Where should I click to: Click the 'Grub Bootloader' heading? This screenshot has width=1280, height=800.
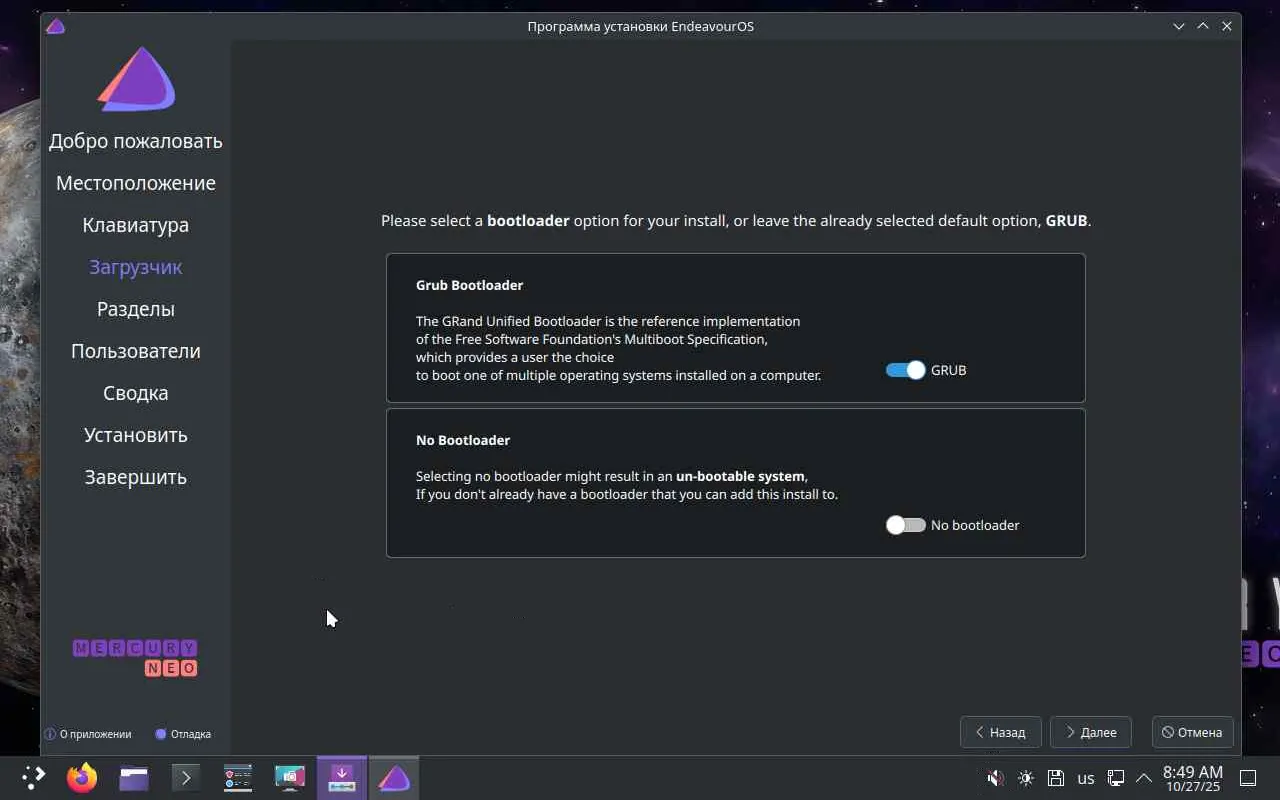[470, 285]
